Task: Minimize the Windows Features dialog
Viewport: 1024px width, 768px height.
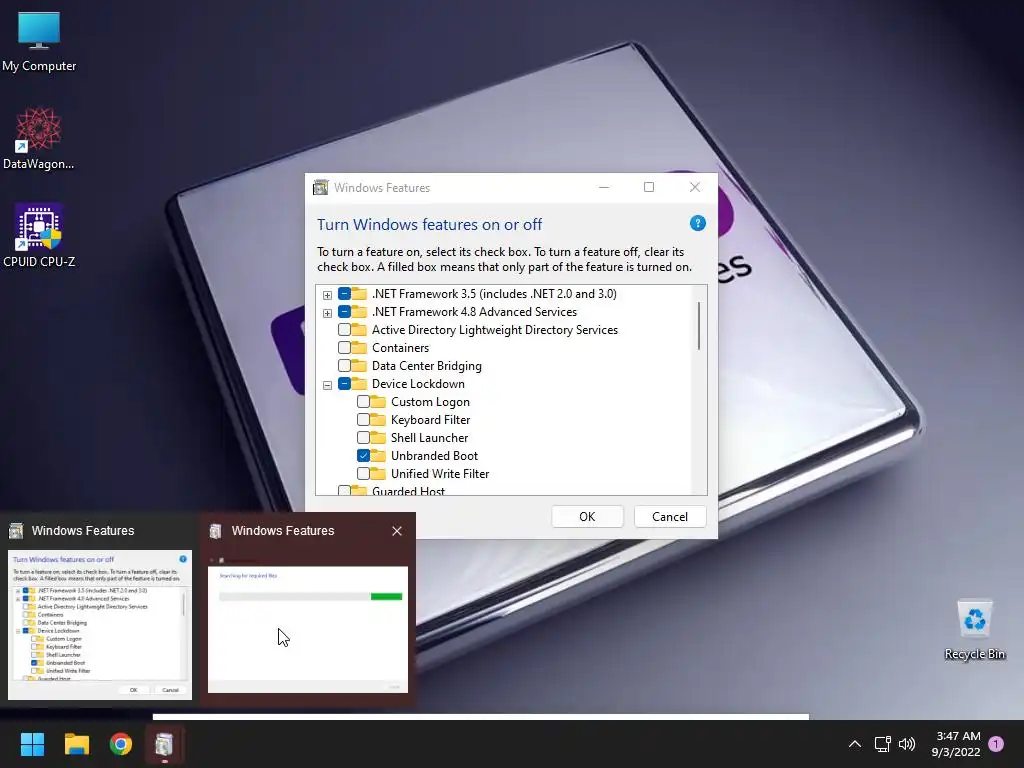Action: pyautogui.click(x=604, y=187)
